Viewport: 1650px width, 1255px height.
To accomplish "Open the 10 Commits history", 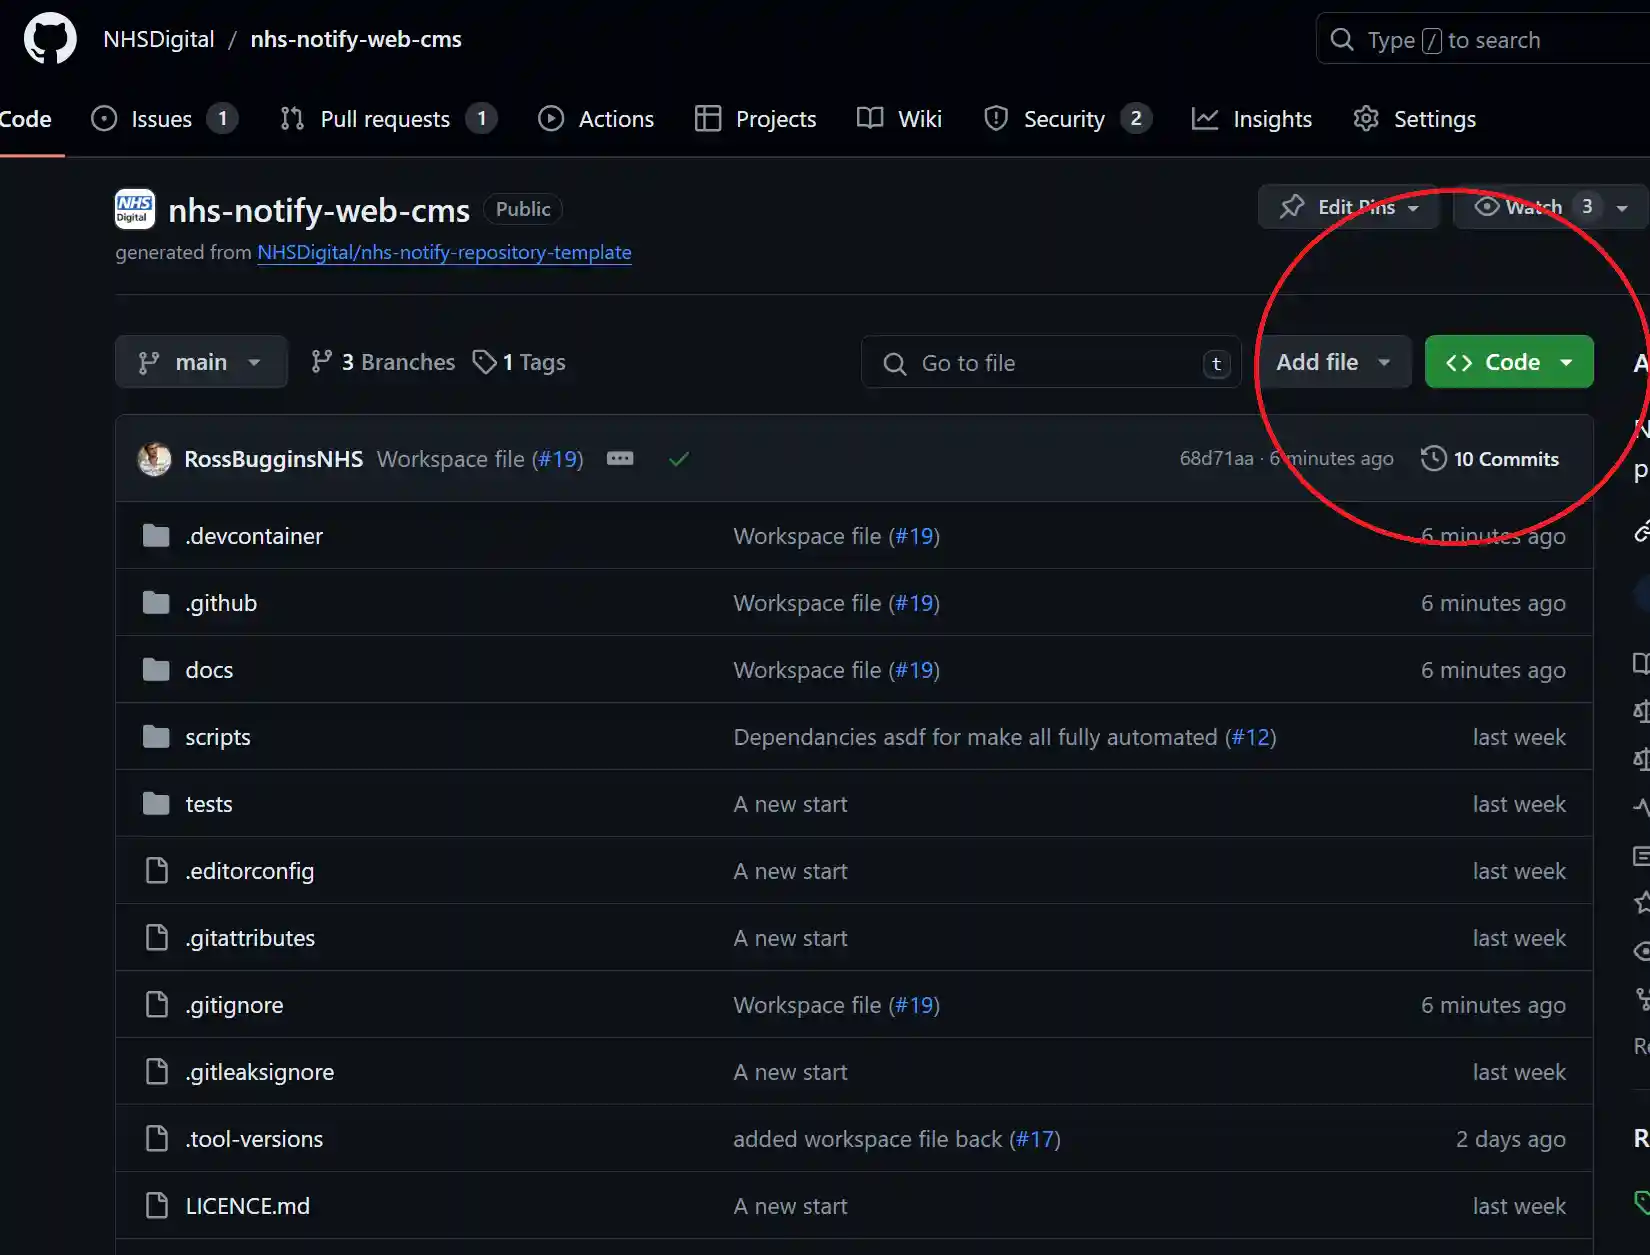I will tap(1490, 459).
